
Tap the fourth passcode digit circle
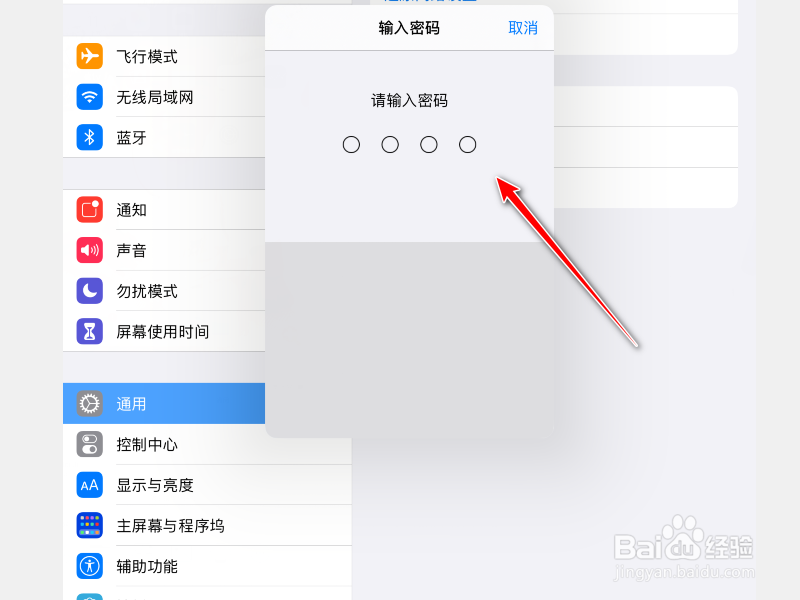(467, 145)
